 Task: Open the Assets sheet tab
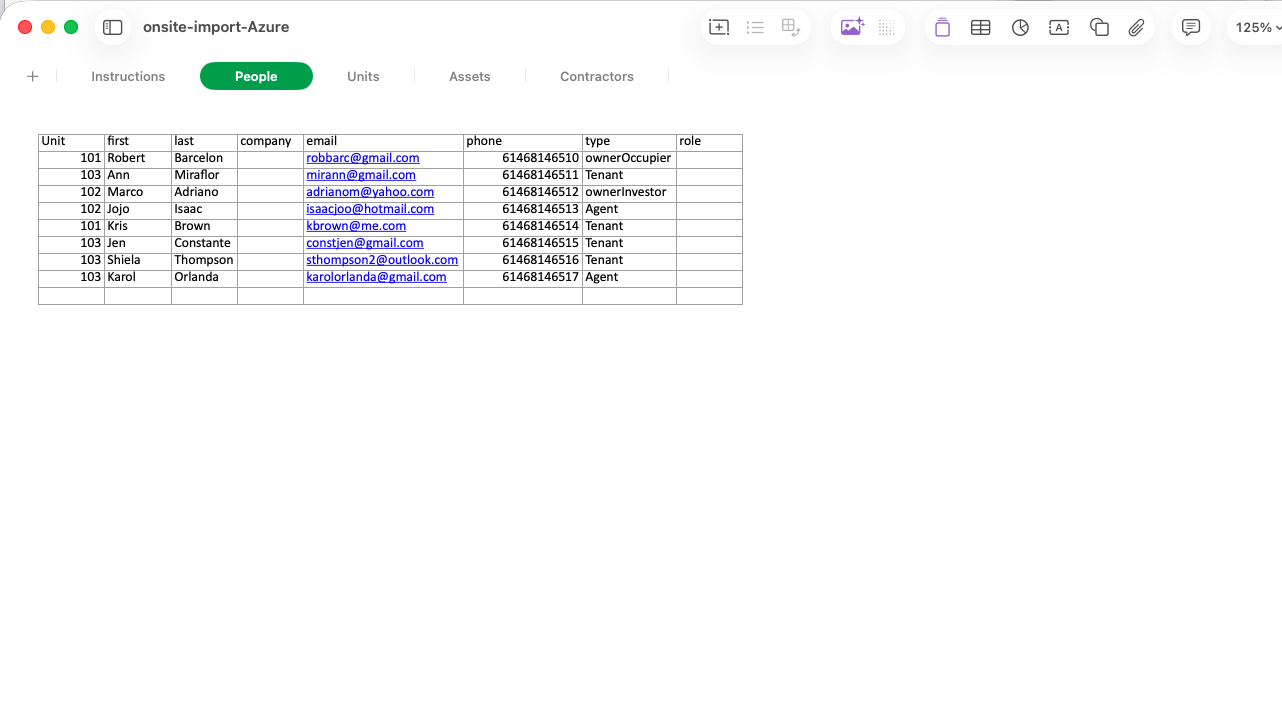pyautogui.click(x=470, y=76)
